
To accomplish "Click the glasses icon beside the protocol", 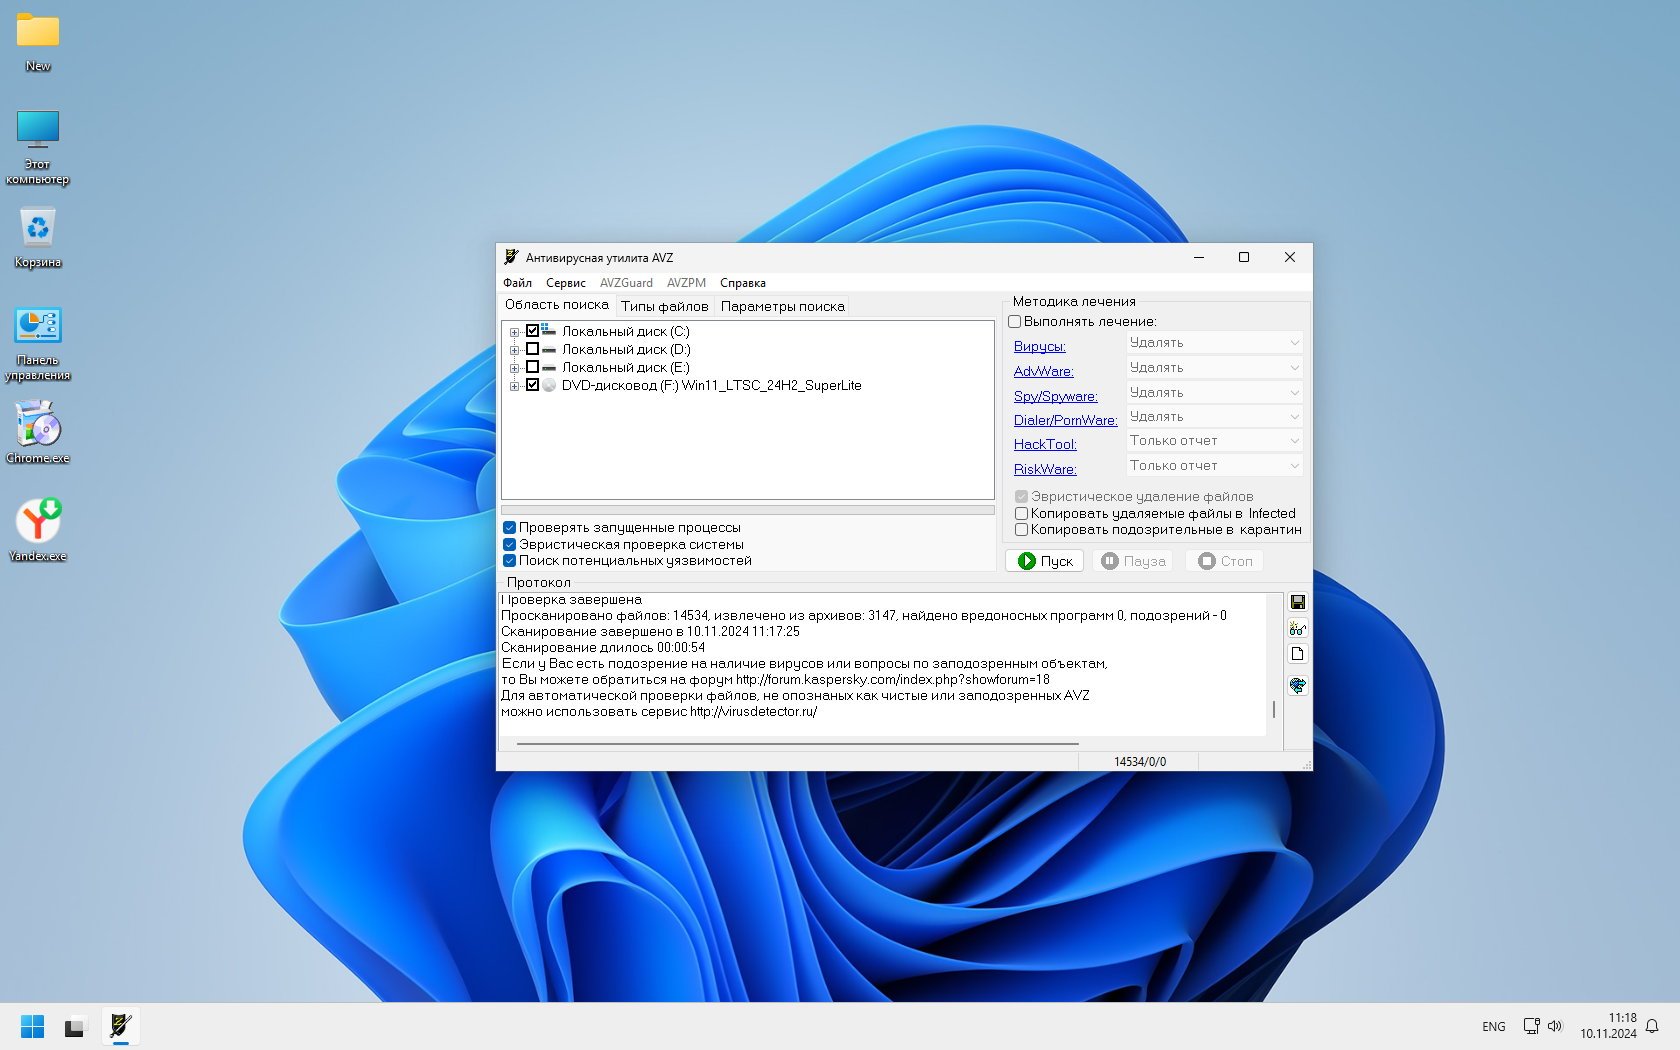I will pos(1297,628).
